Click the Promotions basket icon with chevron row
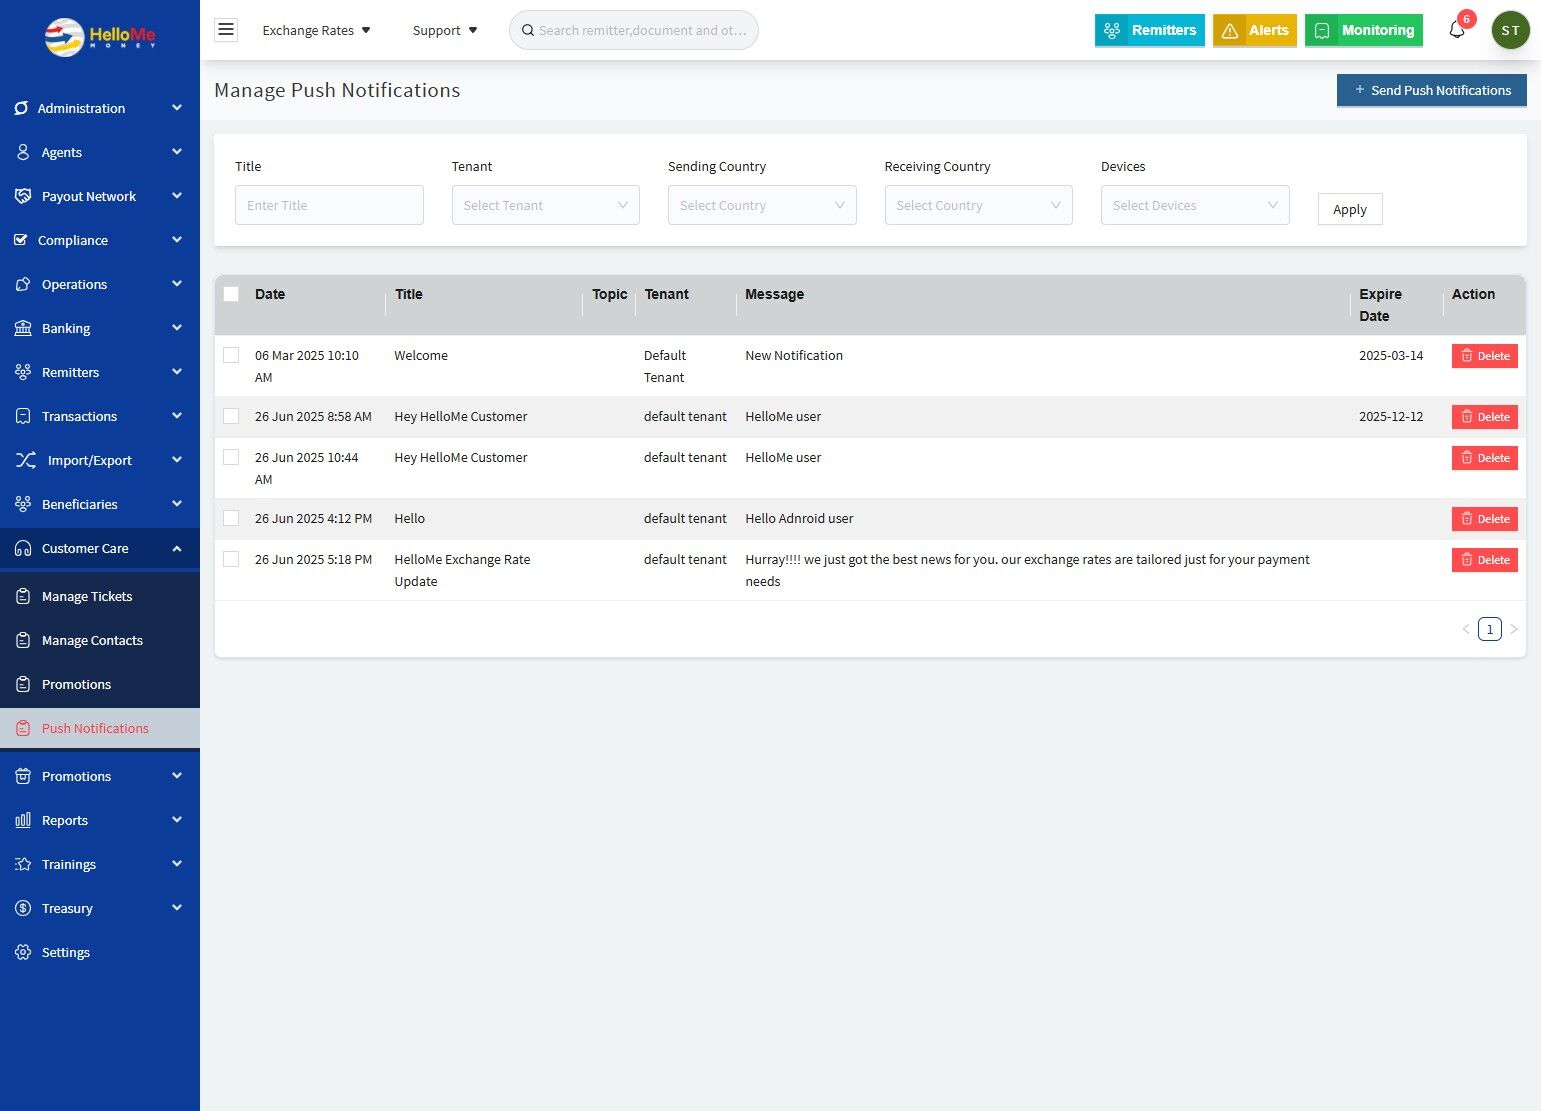Image resolution: width=1541 pixels, height=1111 pixels. coord(23,776)
